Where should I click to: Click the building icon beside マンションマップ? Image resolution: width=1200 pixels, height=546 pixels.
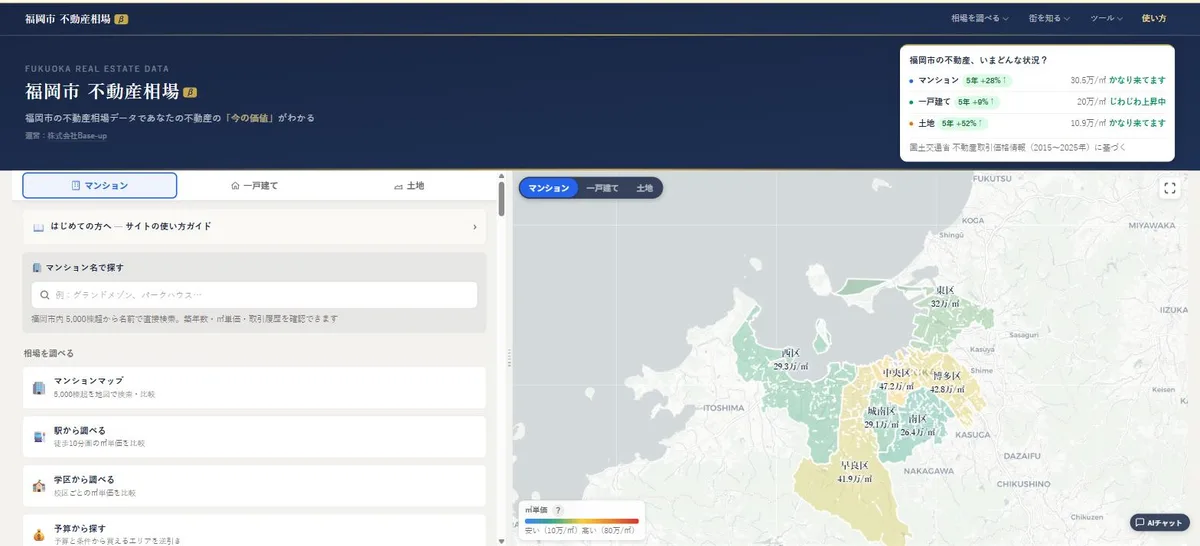coord(39,387)
